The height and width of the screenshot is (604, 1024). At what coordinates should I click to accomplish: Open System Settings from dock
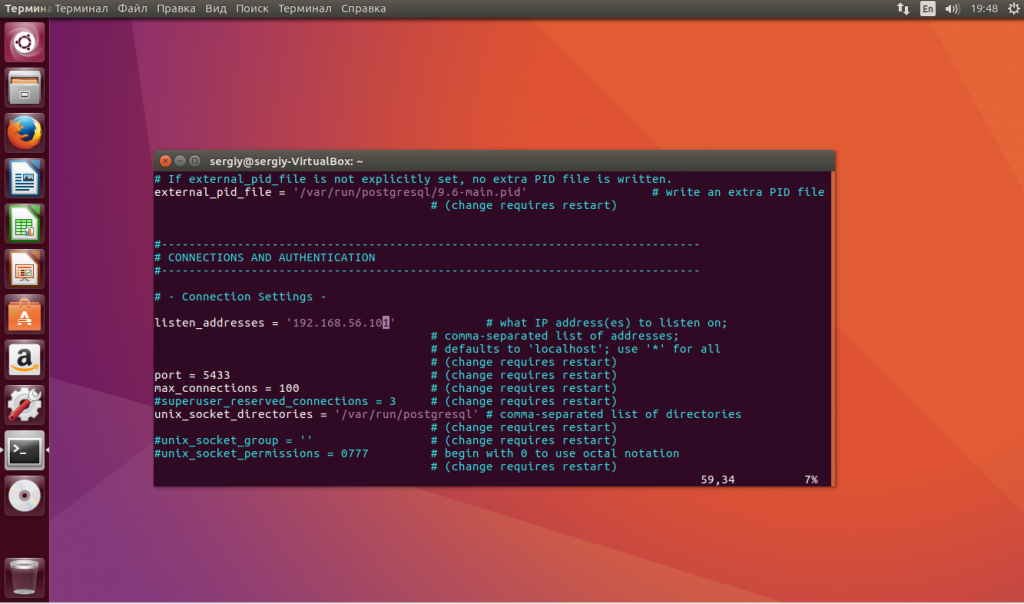tap(24, 404)
